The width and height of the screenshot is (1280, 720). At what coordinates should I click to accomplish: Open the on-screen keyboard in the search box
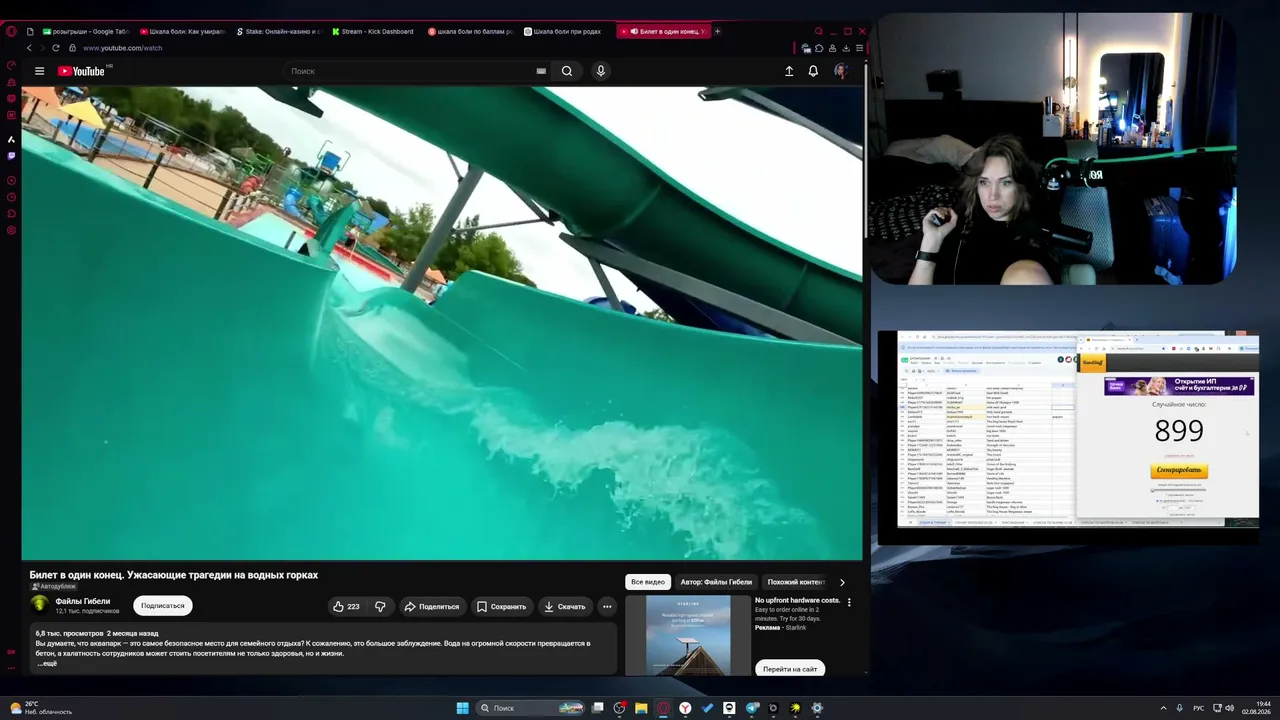pyautogui.click(x=541, y=71)
